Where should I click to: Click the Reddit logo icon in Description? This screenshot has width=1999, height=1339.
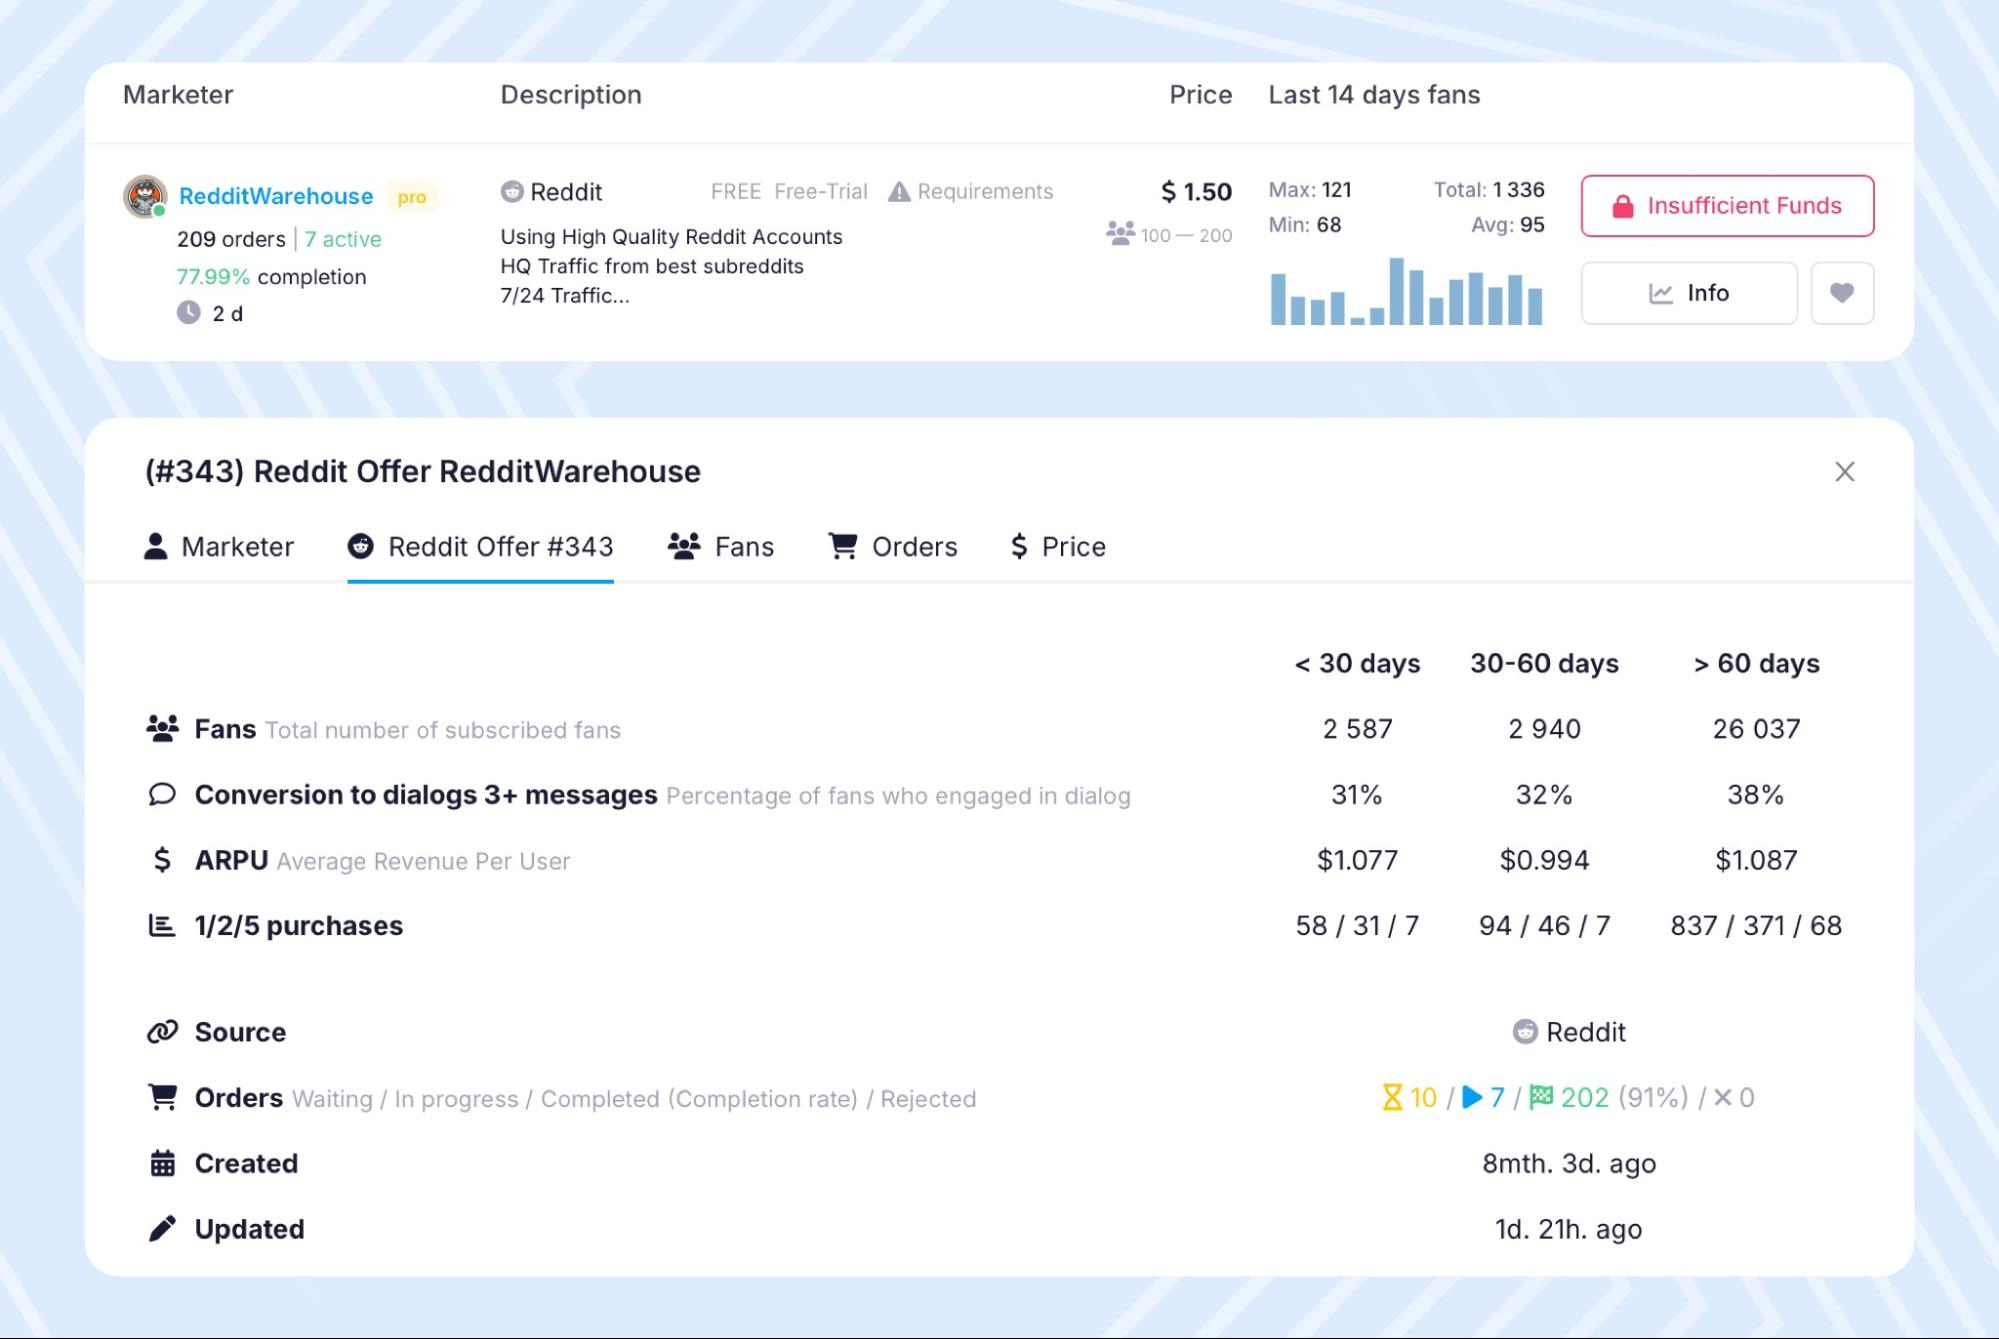click(512, 192)
